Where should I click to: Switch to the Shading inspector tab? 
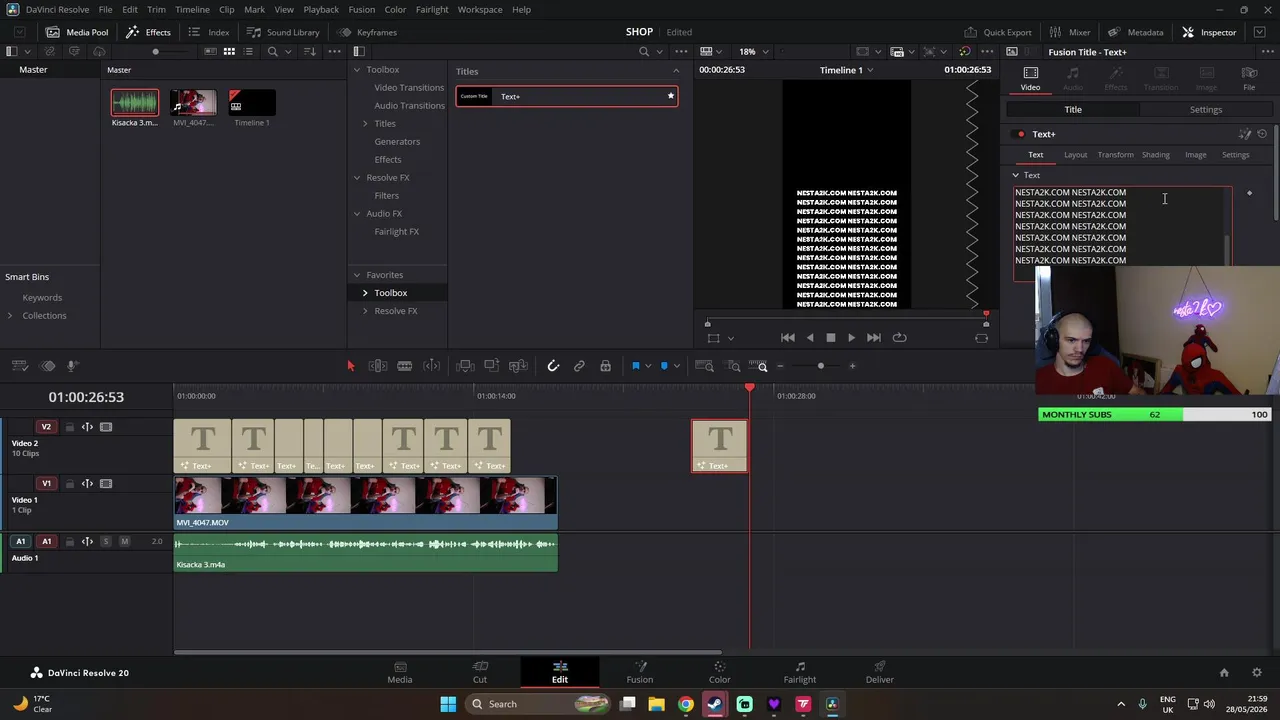click(x=1155, y=155)
